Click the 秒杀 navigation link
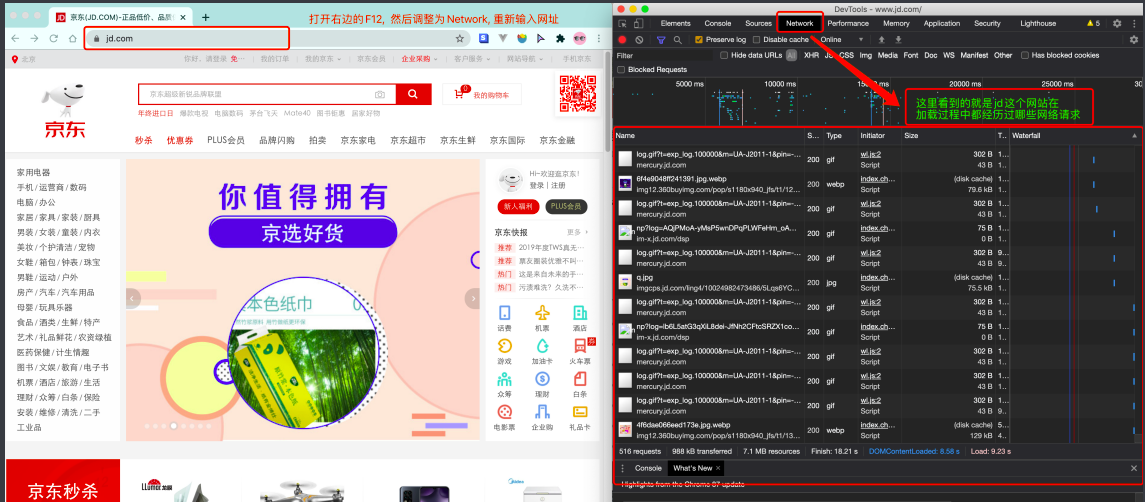1145x502 pixels. [x=144, y=140]
